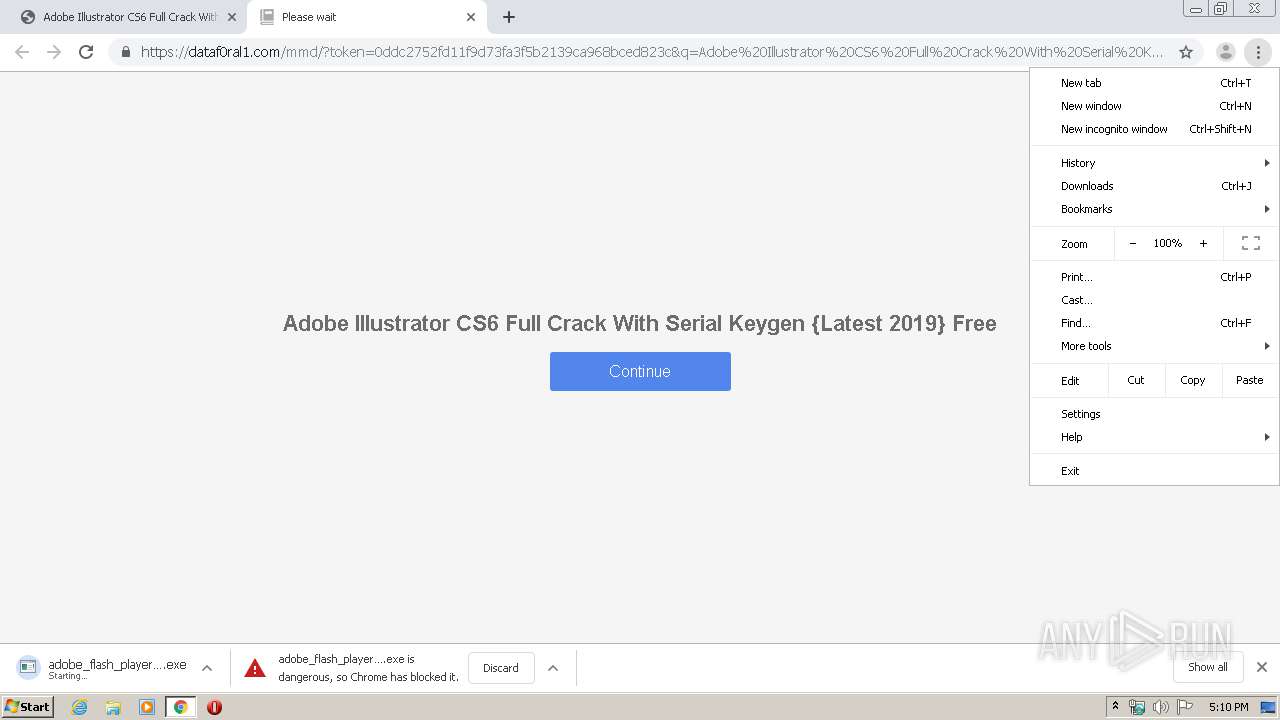
Task: Click the browser forward arrow
Action: [x=54, y=52]
